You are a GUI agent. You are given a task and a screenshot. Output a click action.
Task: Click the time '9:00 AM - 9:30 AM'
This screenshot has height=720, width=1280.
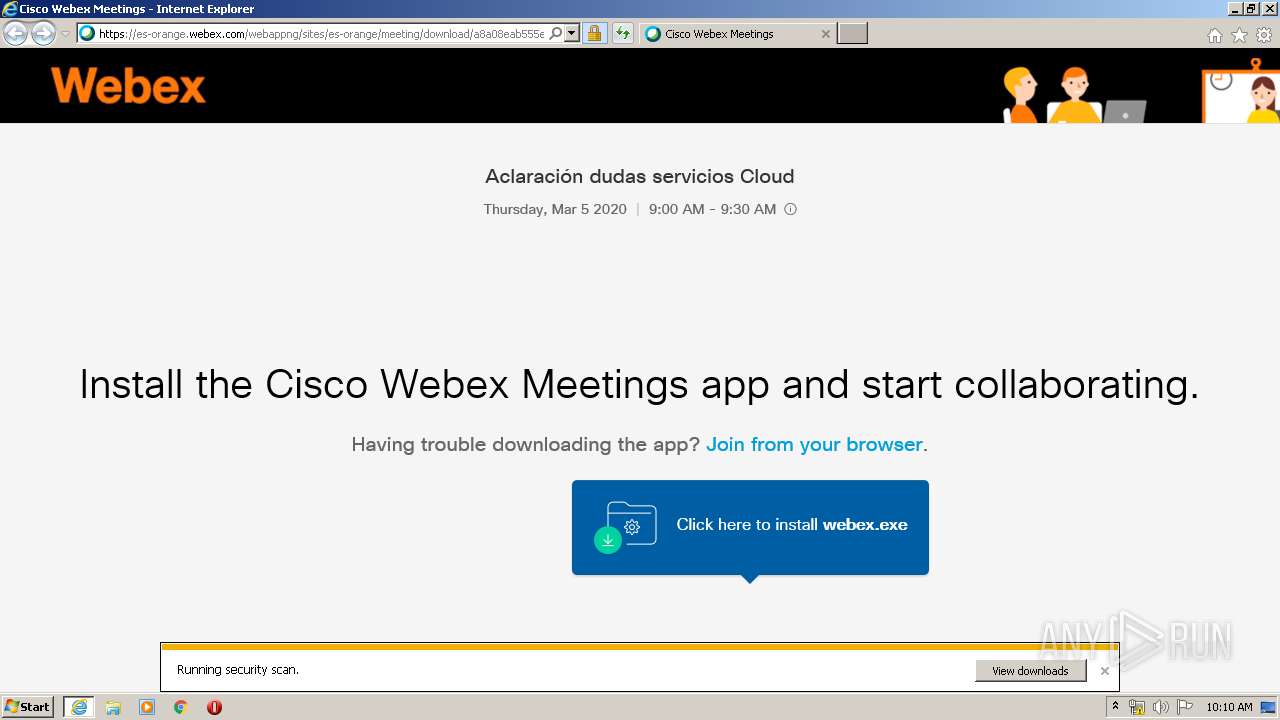712,209
